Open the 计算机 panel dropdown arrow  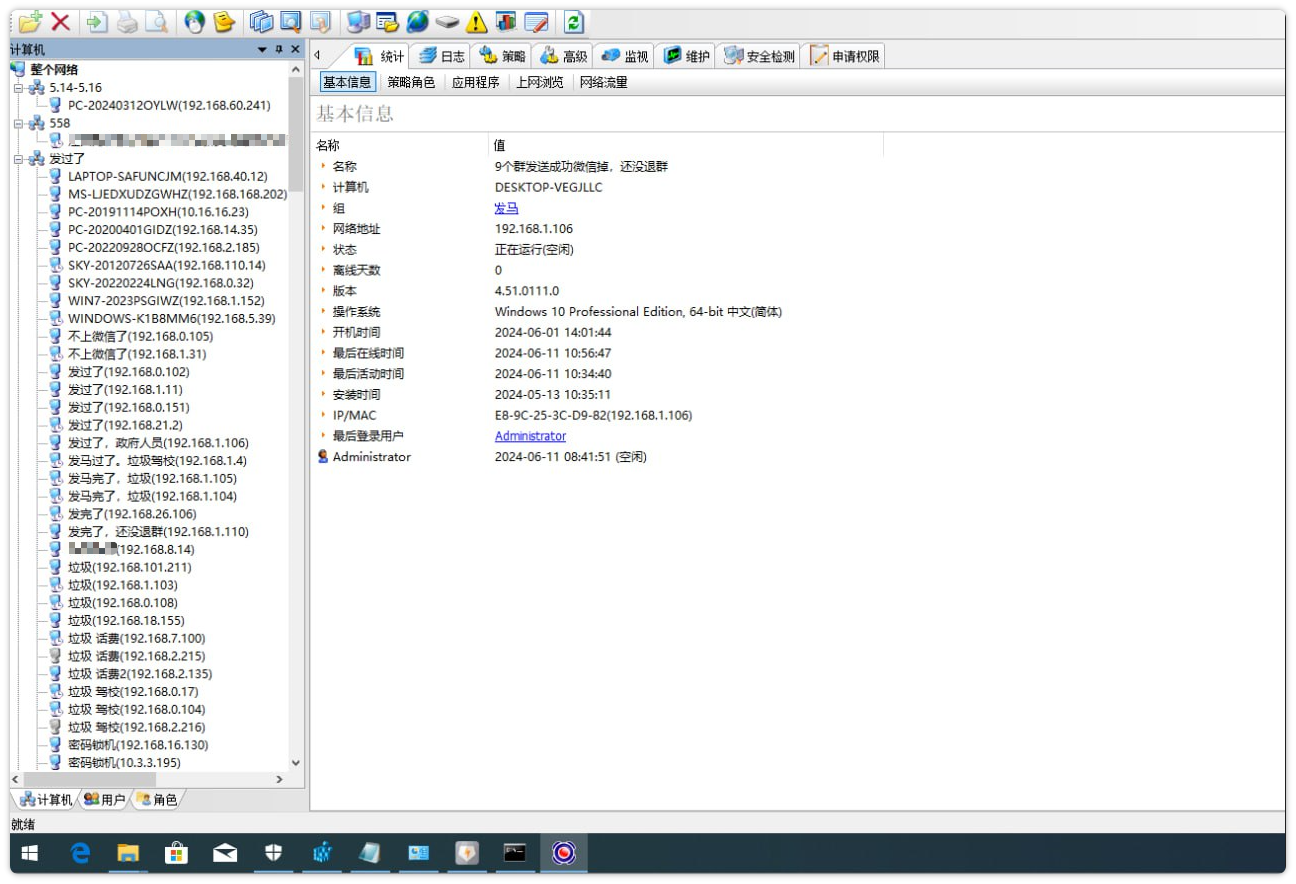[262, 49]
